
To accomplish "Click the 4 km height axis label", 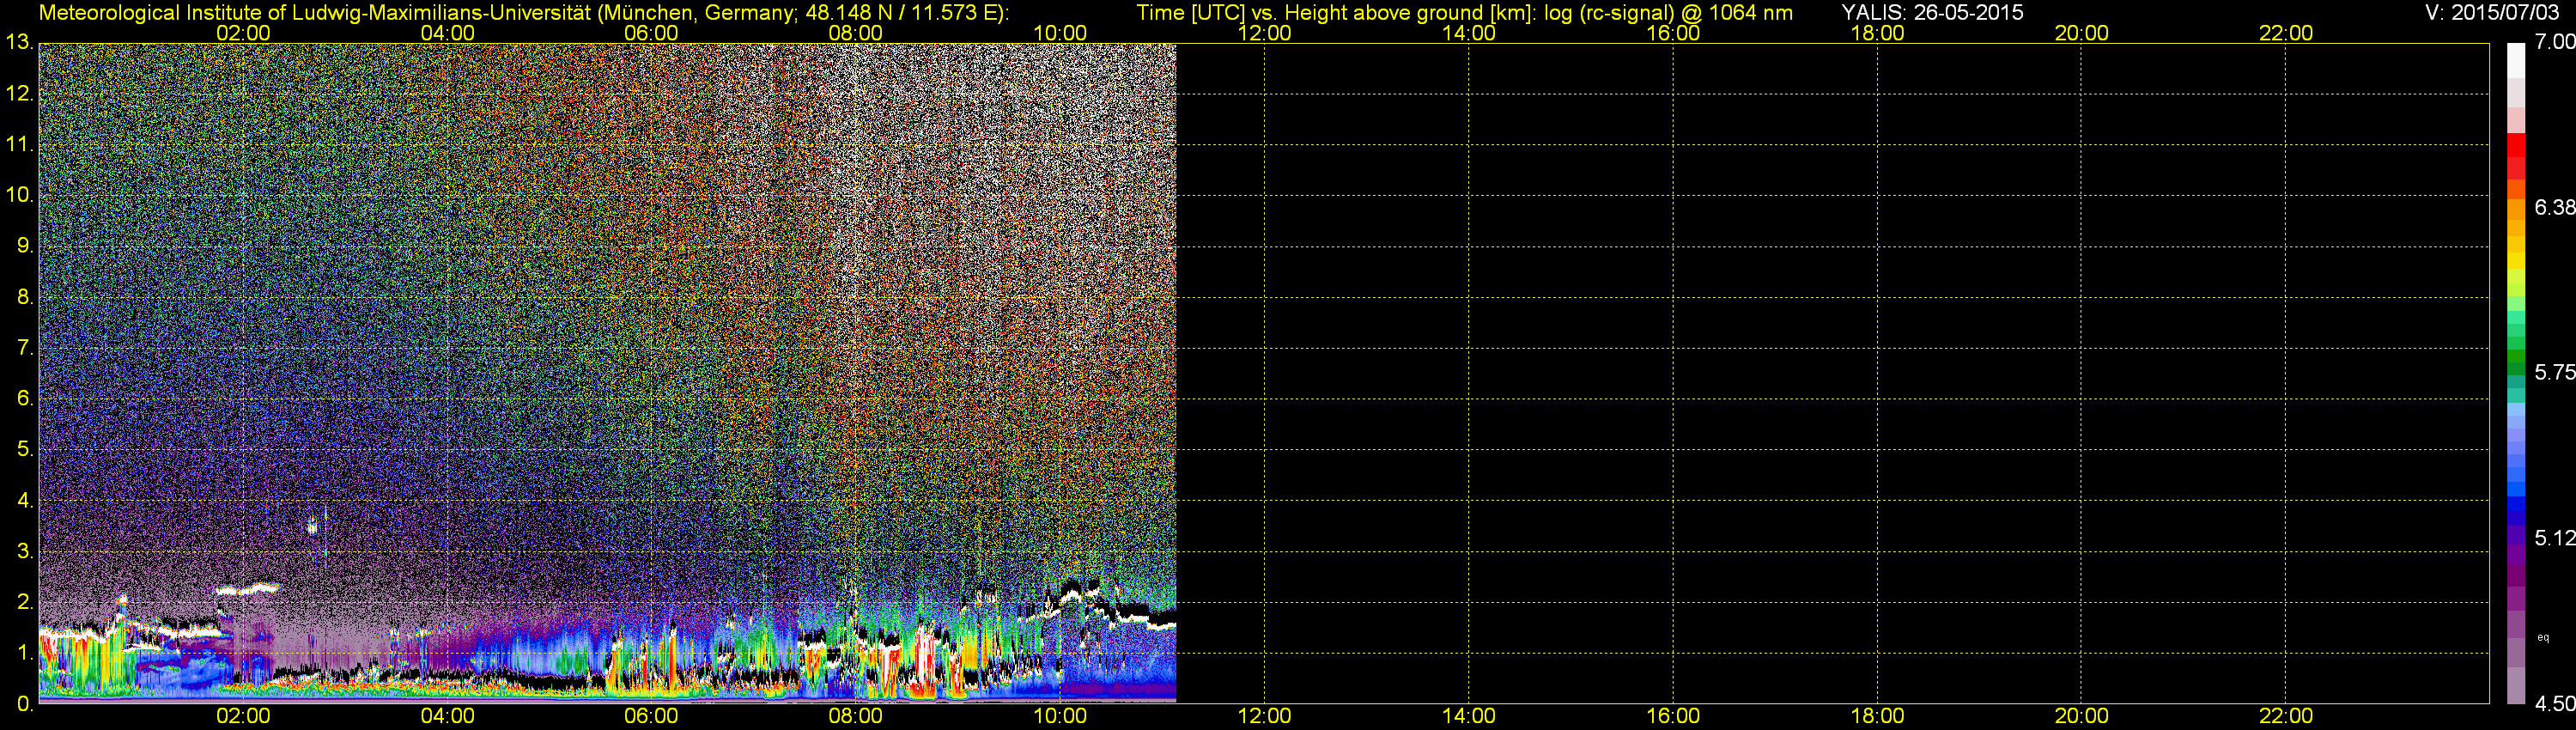I will pyautogui.click(x=24, y=500).
